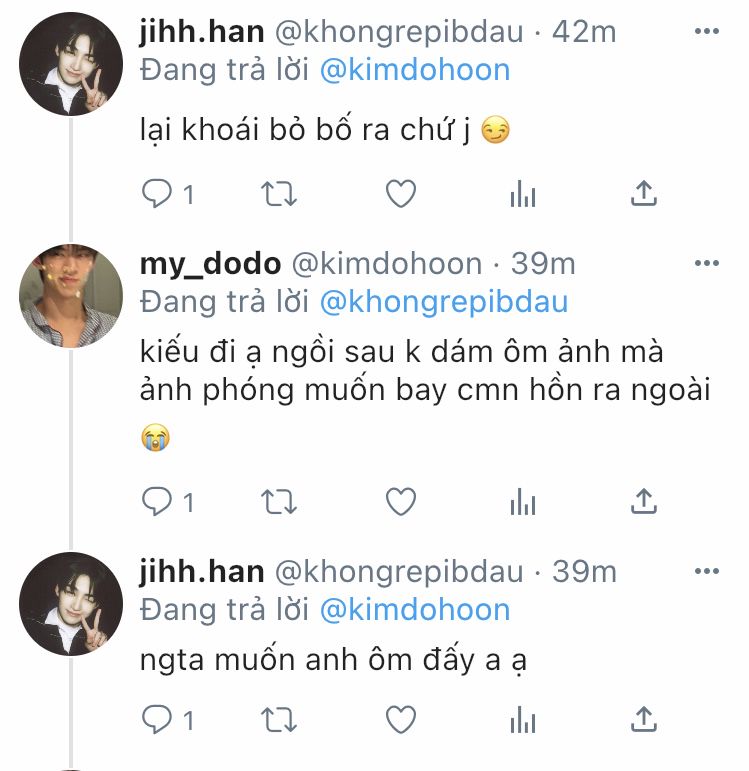Open @kimdohoon mention in first tweet

[415, 70]
